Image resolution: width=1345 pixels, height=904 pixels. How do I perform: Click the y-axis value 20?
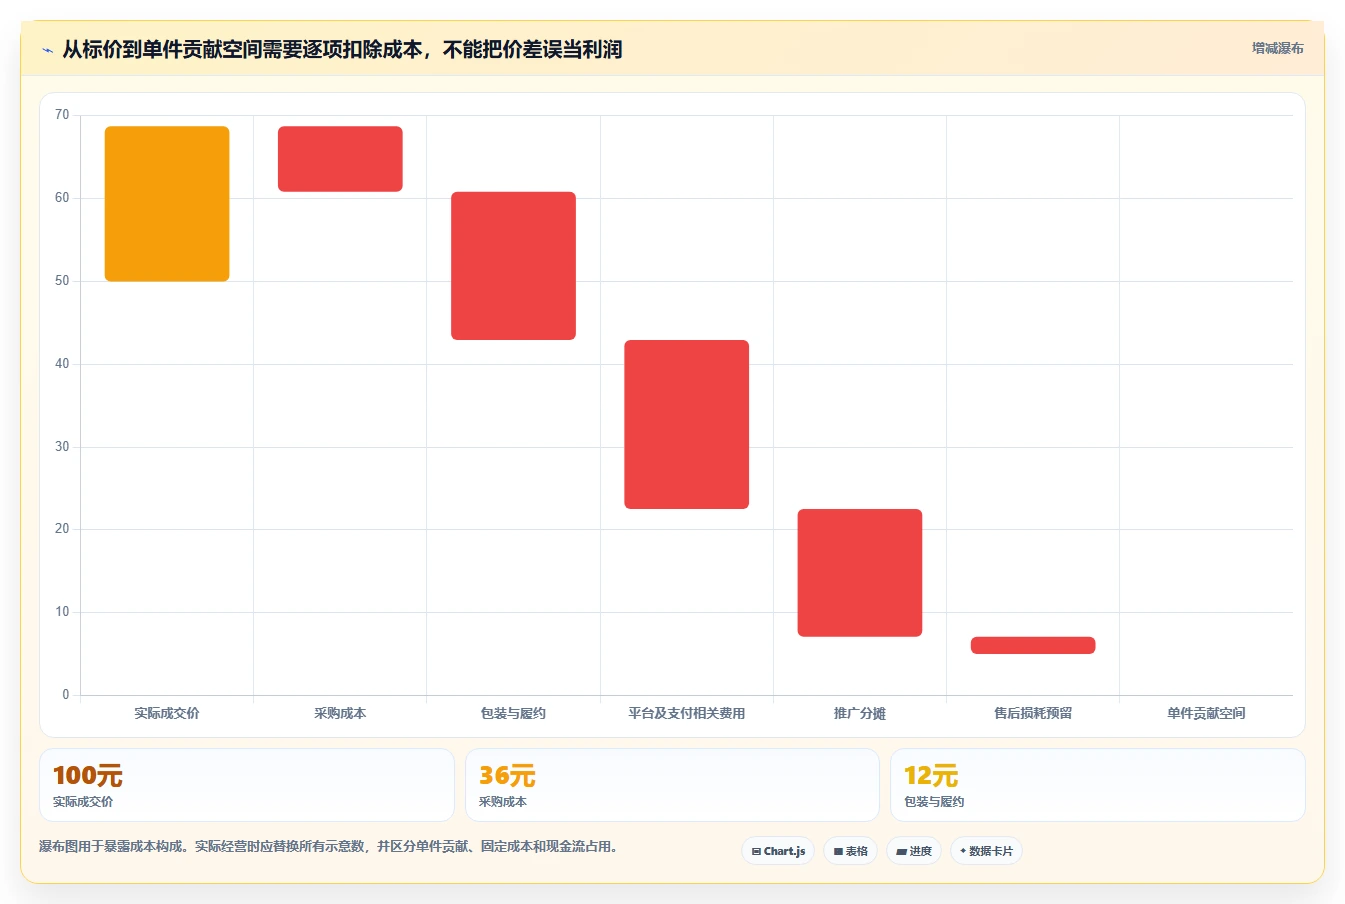[x=62, y=529]
